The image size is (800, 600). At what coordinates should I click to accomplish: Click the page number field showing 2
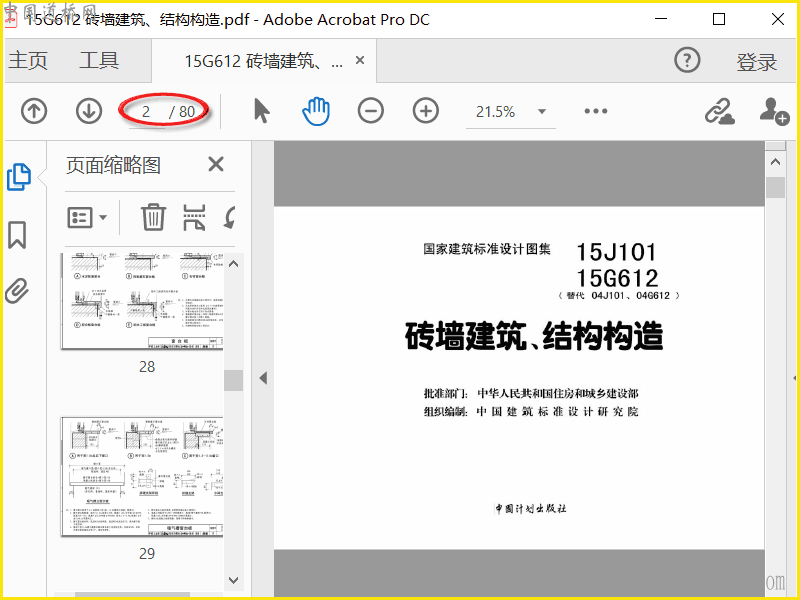(146, 112)
